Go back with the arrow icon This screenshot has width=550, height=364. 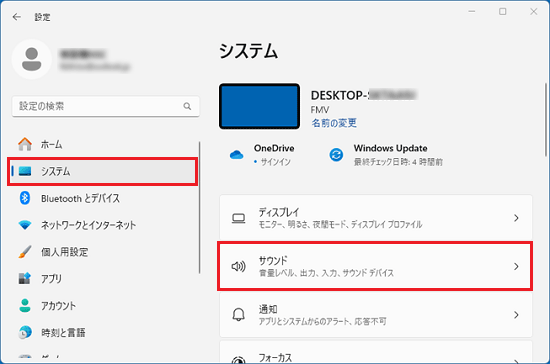[16, 17]
